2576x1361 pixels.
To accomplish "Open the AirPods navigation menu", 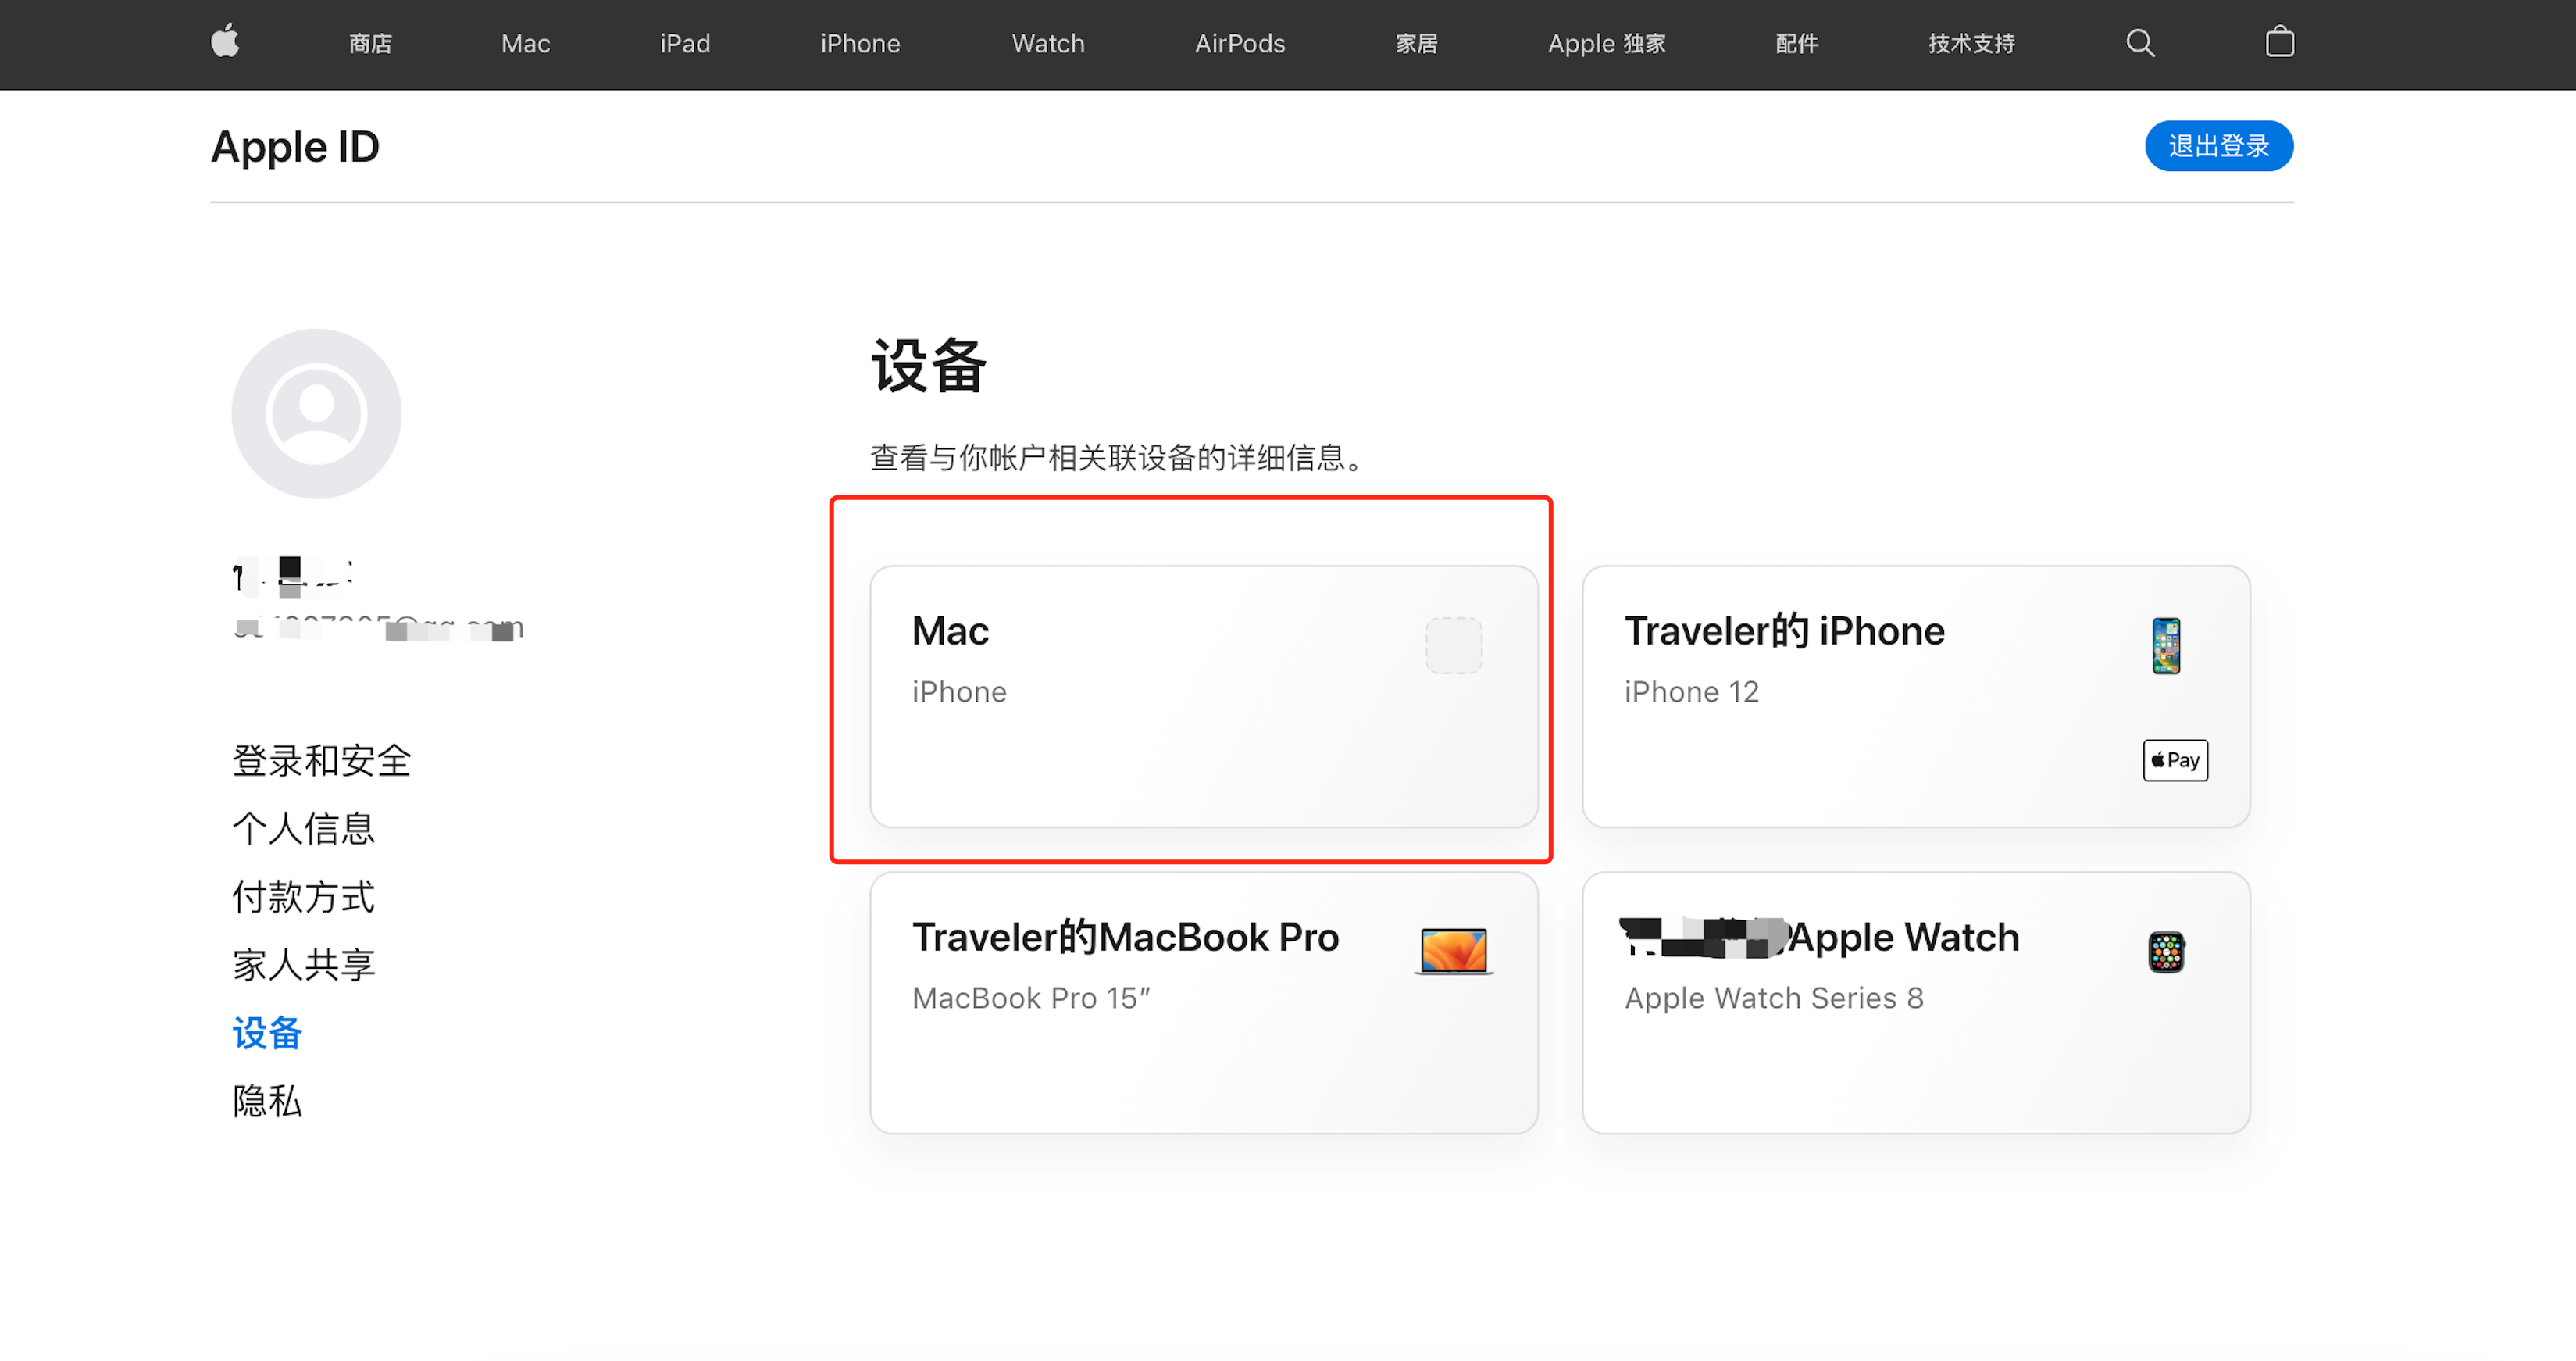I will click(x=1239, y=44).
